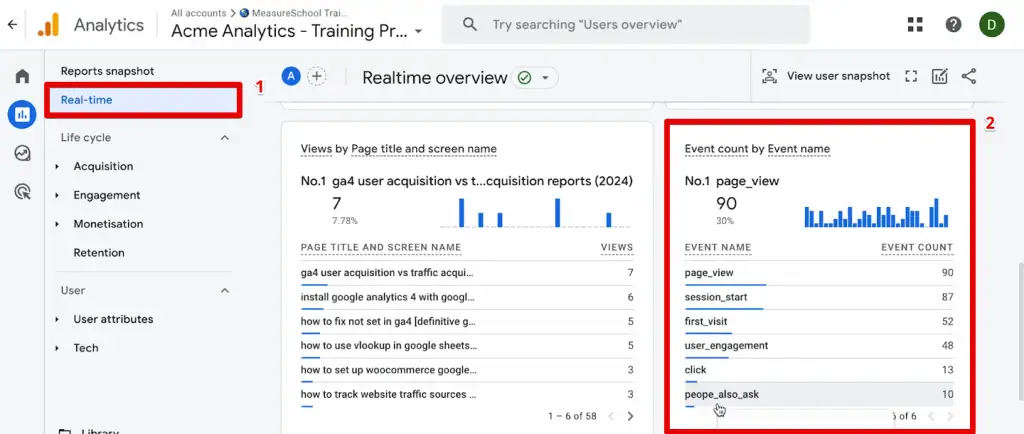
Task: Open the property selector dropdown arrow
Action: 419,31
